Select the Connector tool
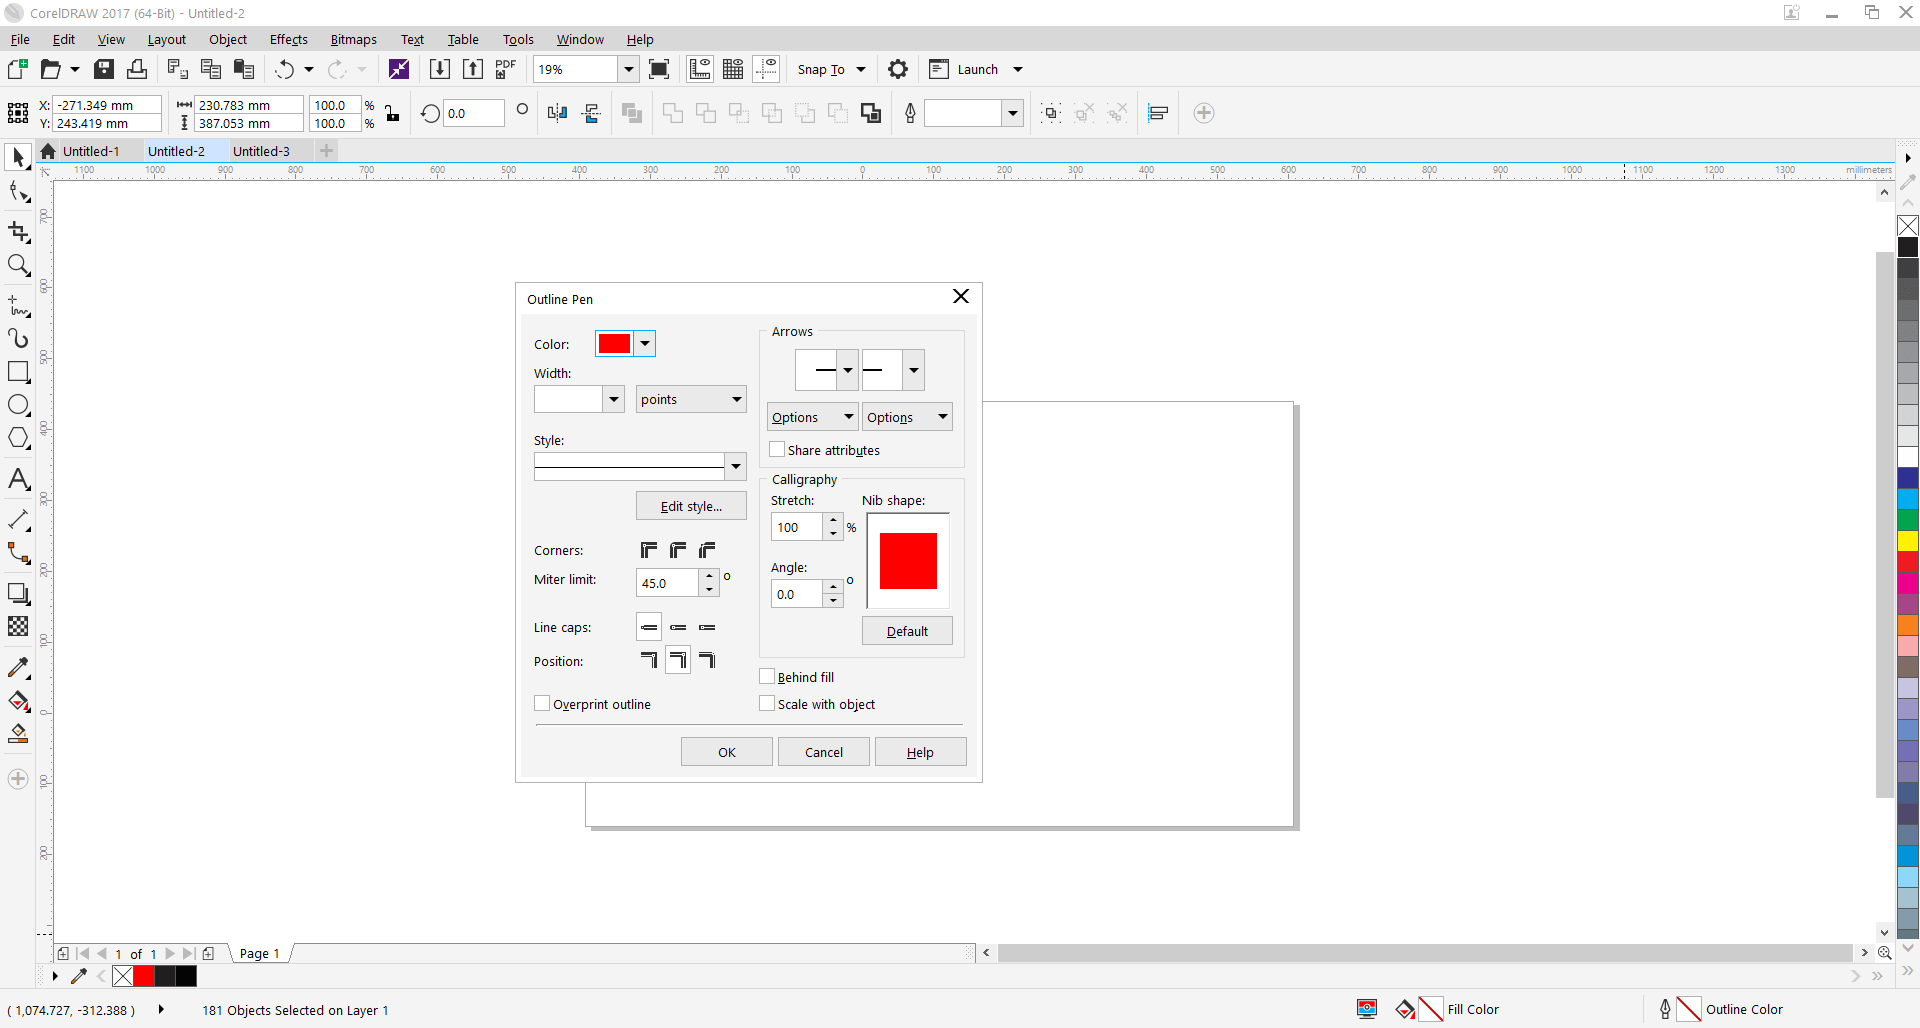 18,553
